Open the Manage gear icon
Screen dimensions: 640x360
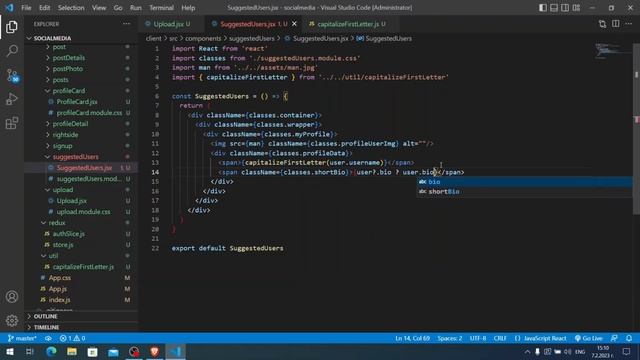[x=12, y=320]
